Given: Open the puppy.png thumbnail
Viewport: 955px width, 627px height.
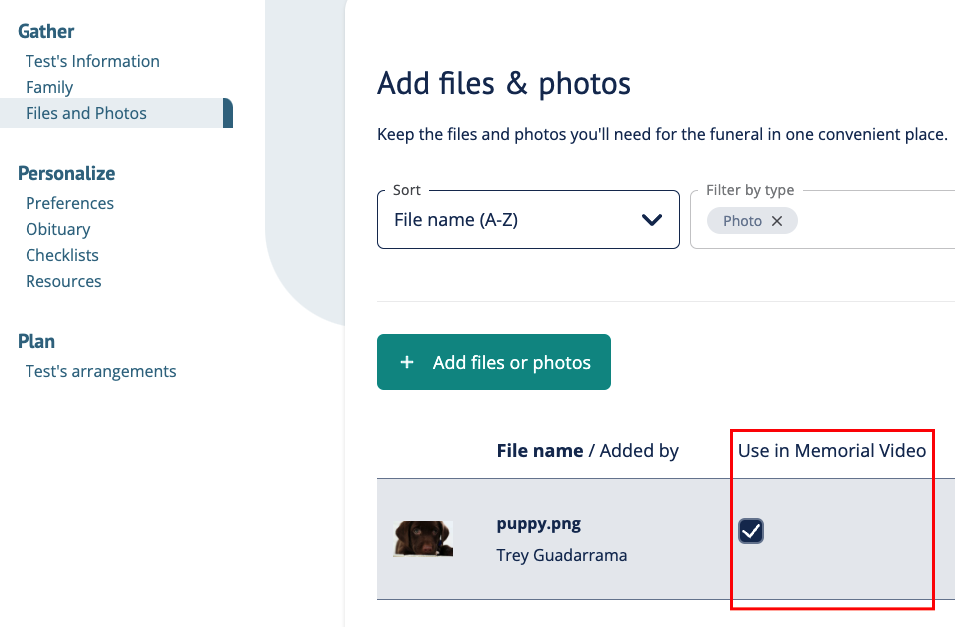Looking at the screenshot, I should [x=423, y=539].
